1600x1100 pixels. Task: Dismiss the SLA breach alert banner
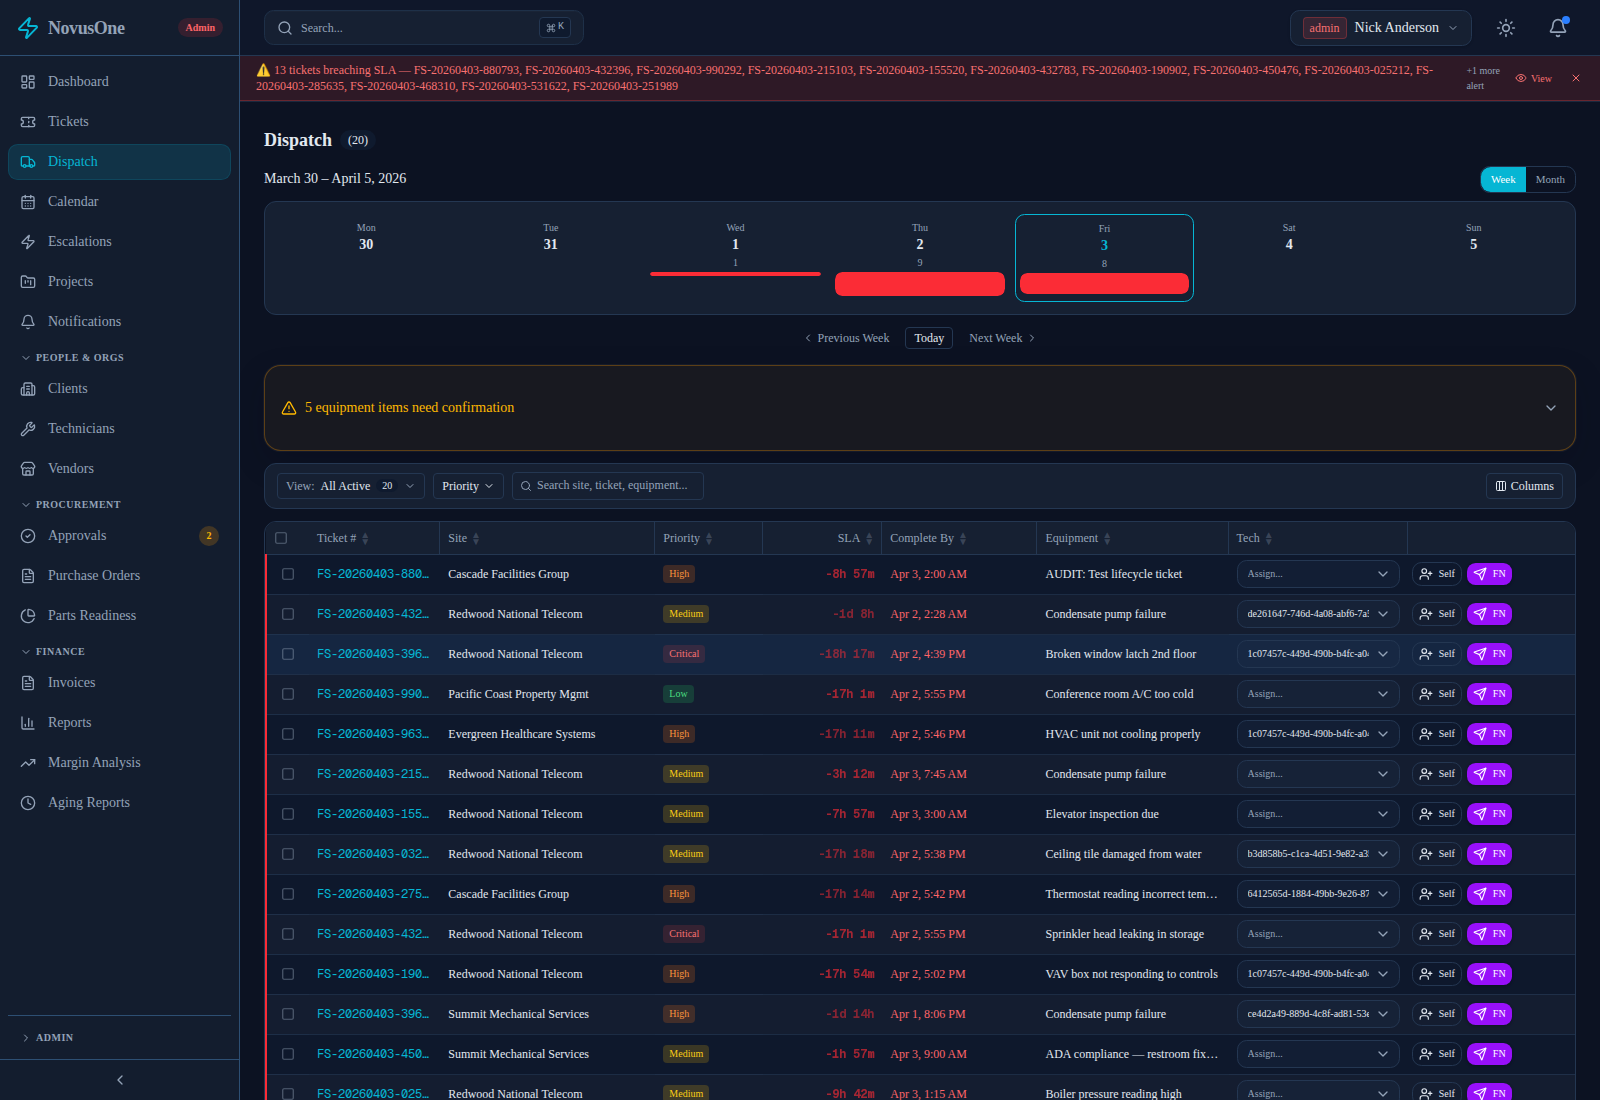pyautogui.click(x=1576, y=78)
